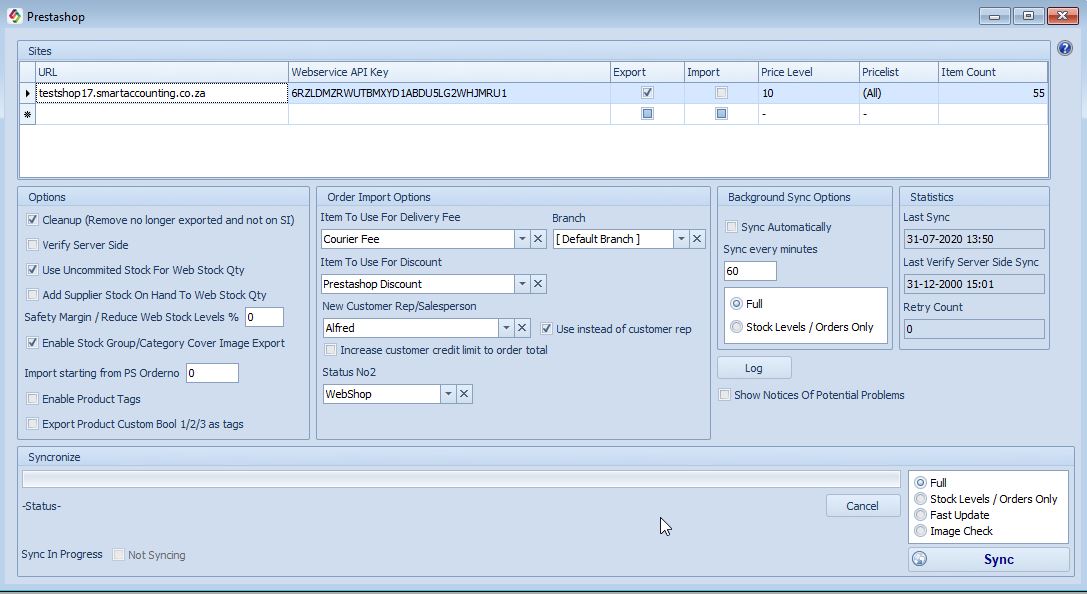The width and height of the screenshot is (1087, 594).
Task: Select the Webservice API key cell
Action: [449, 93]
